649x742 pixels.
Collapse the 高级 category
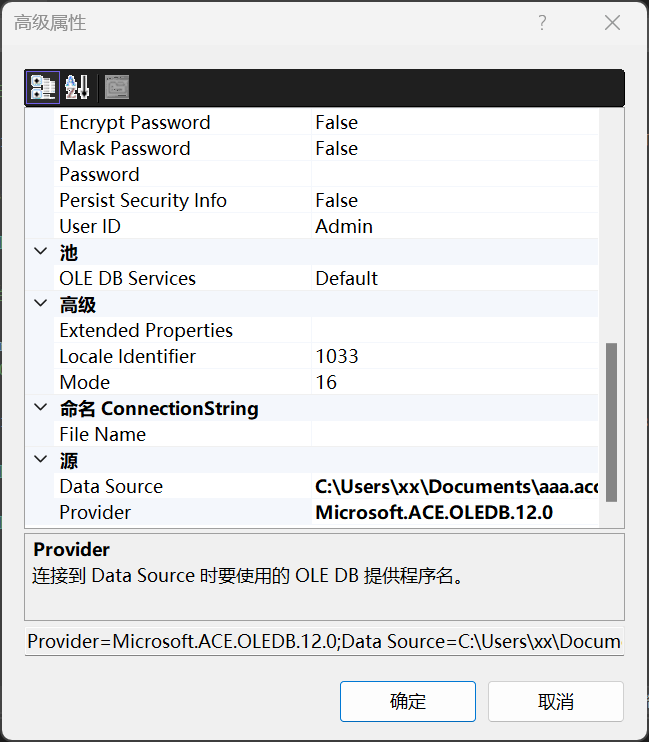click(41, 304)
